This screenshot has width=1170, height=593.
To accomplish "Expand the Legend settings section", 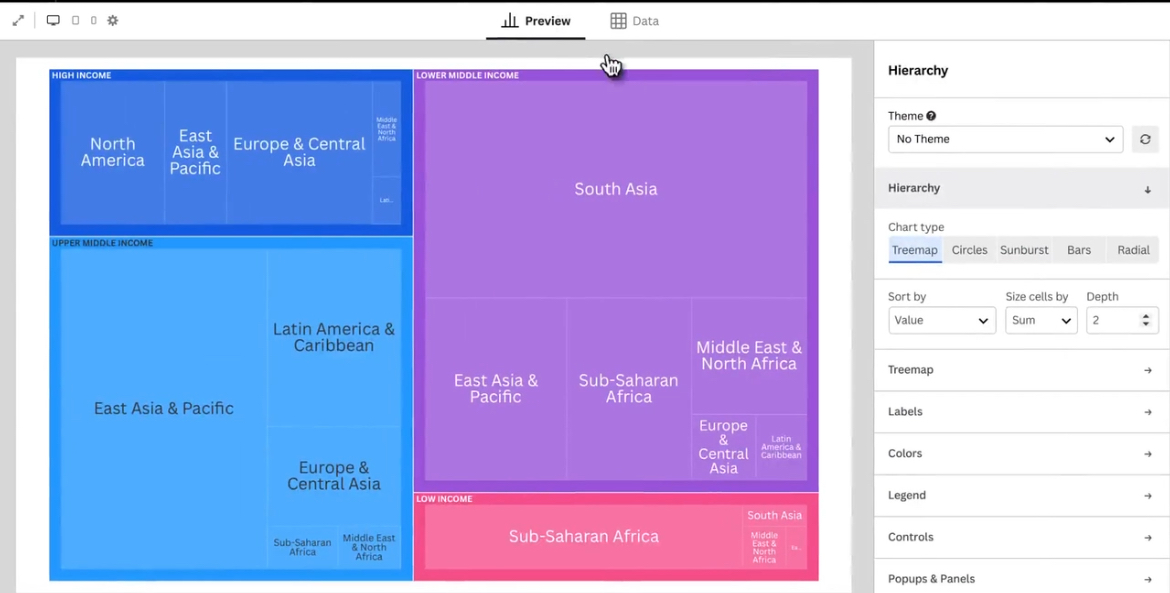I will coord(1021,496).
